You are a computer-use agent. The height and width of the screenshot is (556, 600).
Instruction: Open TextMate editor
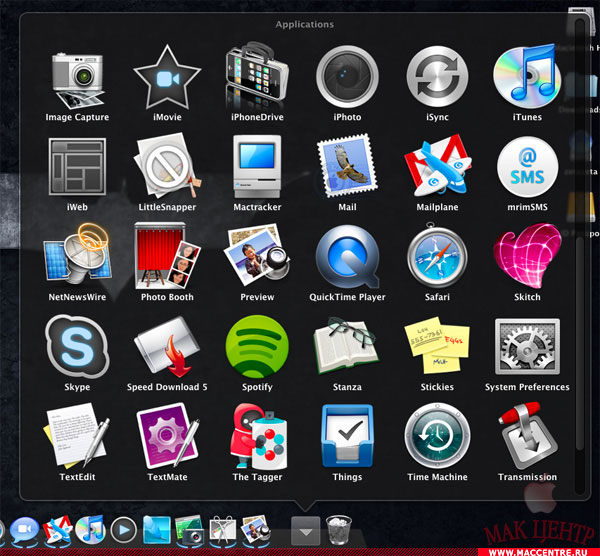point(167,436)
